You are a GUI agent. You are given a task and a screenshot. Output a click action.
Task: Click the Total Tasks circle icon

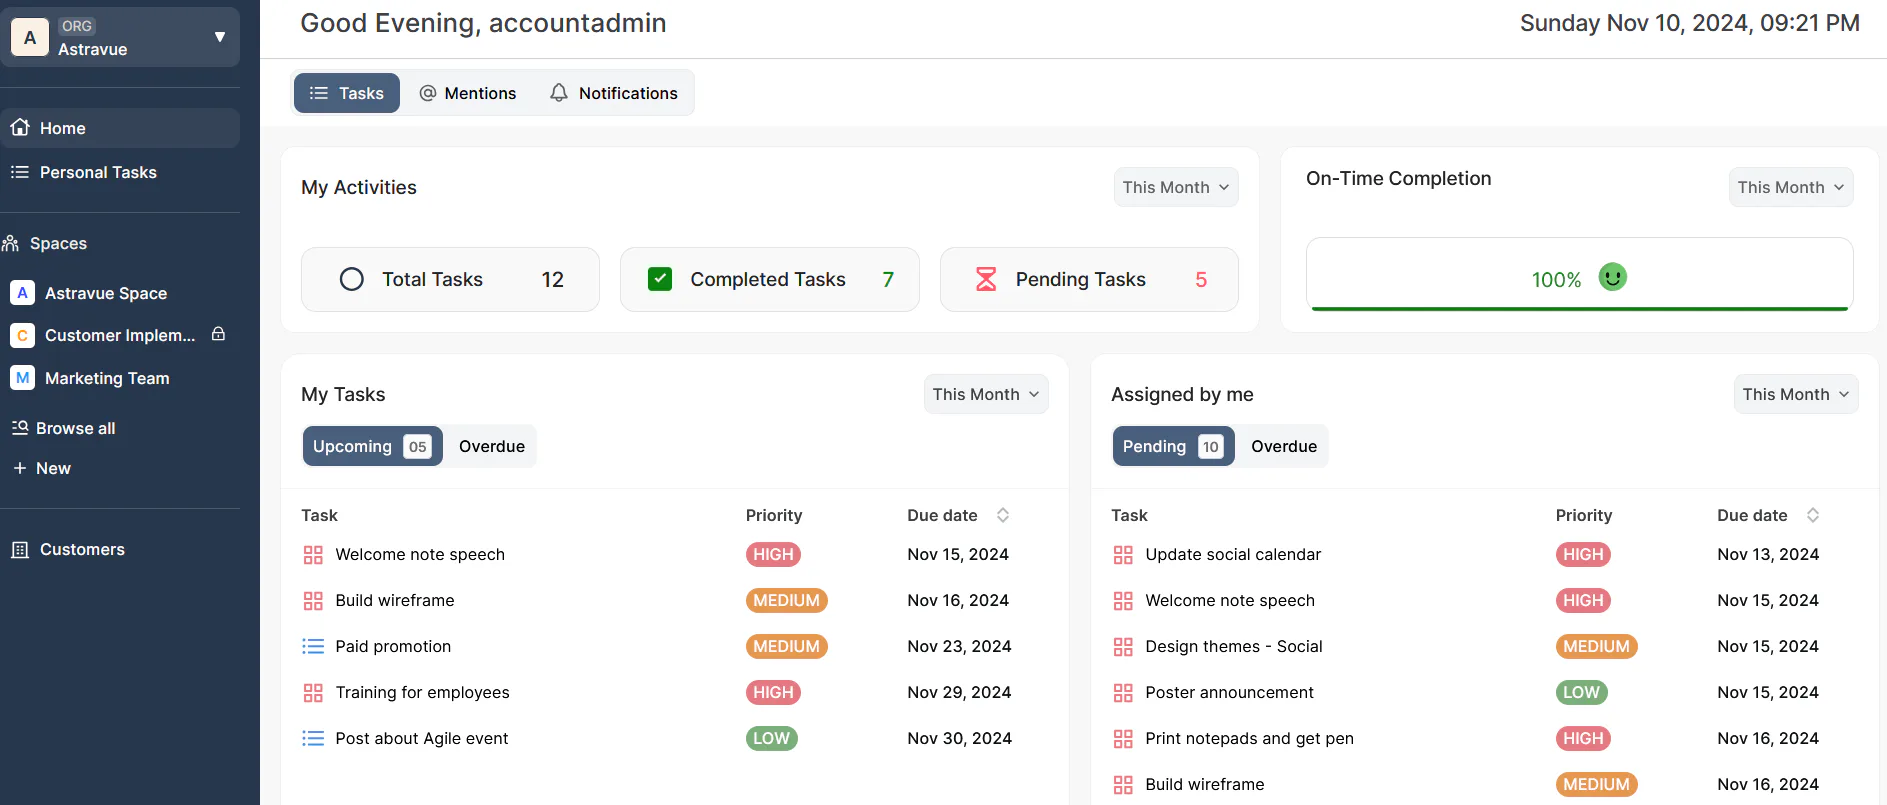coord(352,279)
